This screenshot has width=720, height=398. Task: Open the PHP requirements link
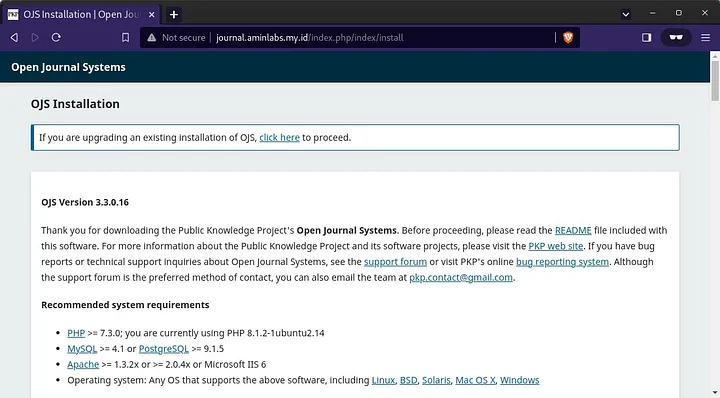tap(76, 333)
